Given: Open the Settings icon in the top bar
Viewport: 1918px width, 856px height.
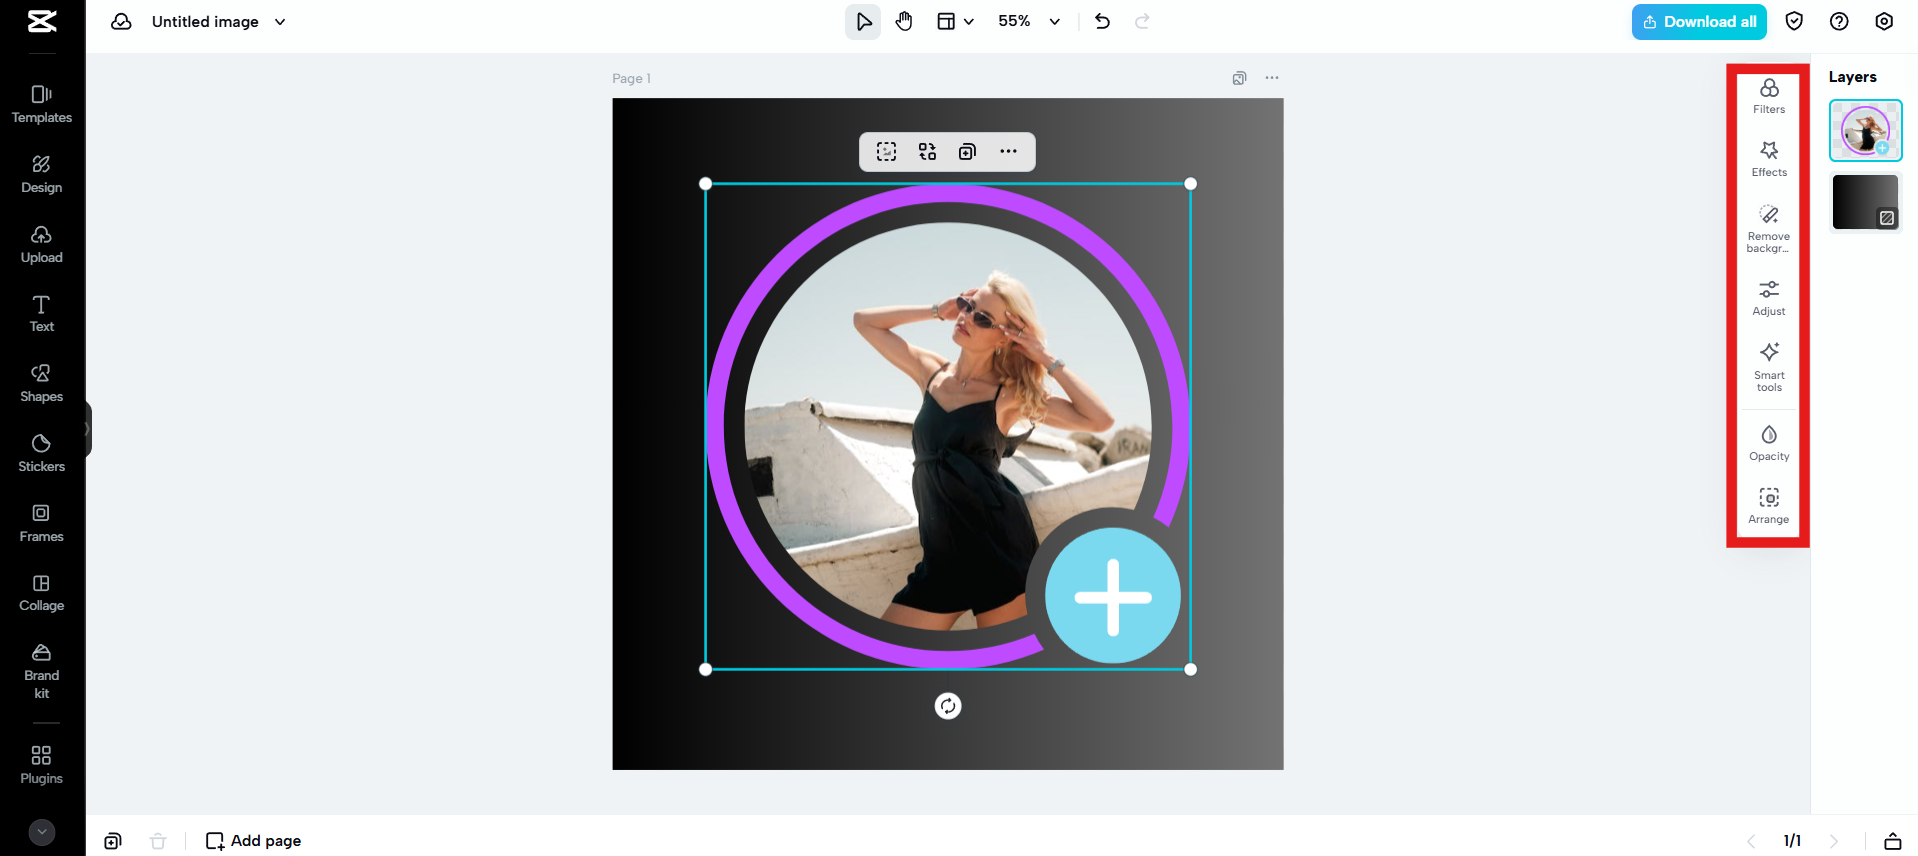Looking at the screenshot, I should coord(1884,21).
